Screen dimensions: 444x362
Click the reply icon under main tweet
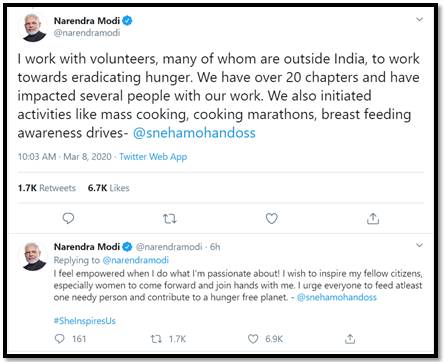pyautogui.click(x=68, y=219)
